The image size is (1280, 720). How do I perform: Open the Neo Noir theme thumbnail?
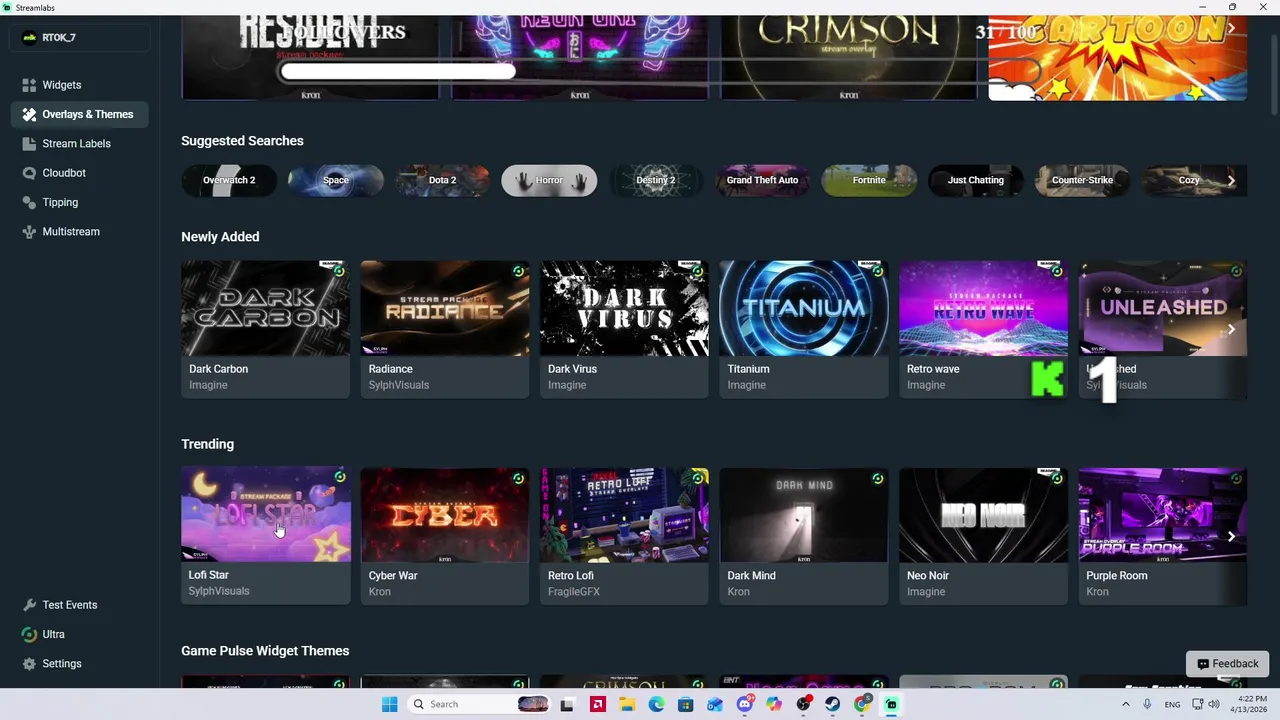click(983, 515)
